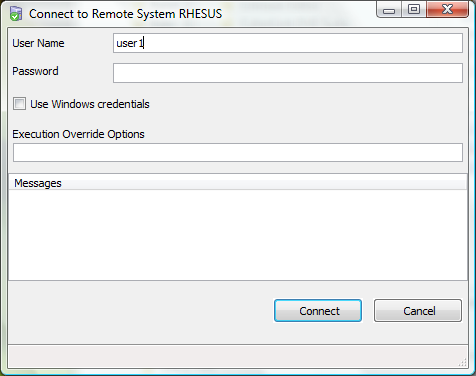Screen dimensions: 476x376
Task: Focus the User Name input field
Action: tap(288, 43)
